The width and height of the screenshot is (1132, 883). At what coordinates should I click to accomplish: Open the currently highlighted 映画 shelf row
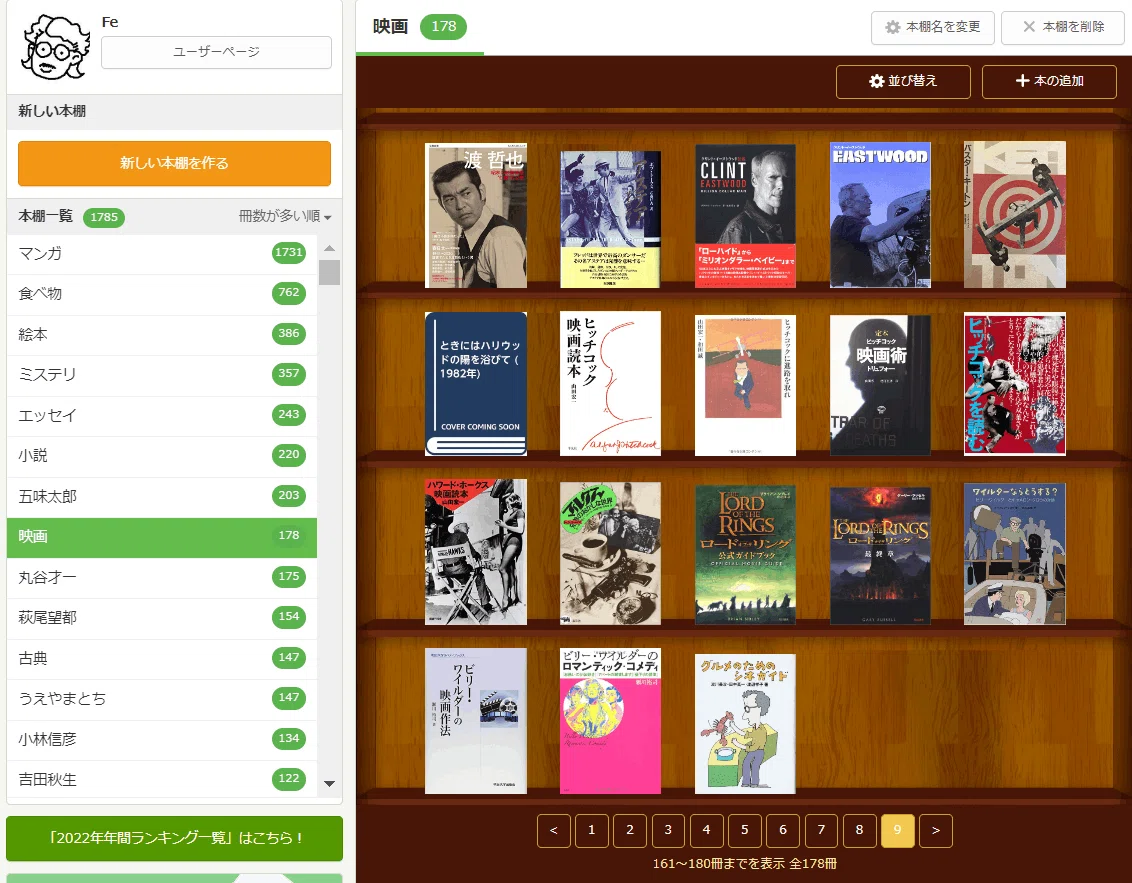click(162, 537)
